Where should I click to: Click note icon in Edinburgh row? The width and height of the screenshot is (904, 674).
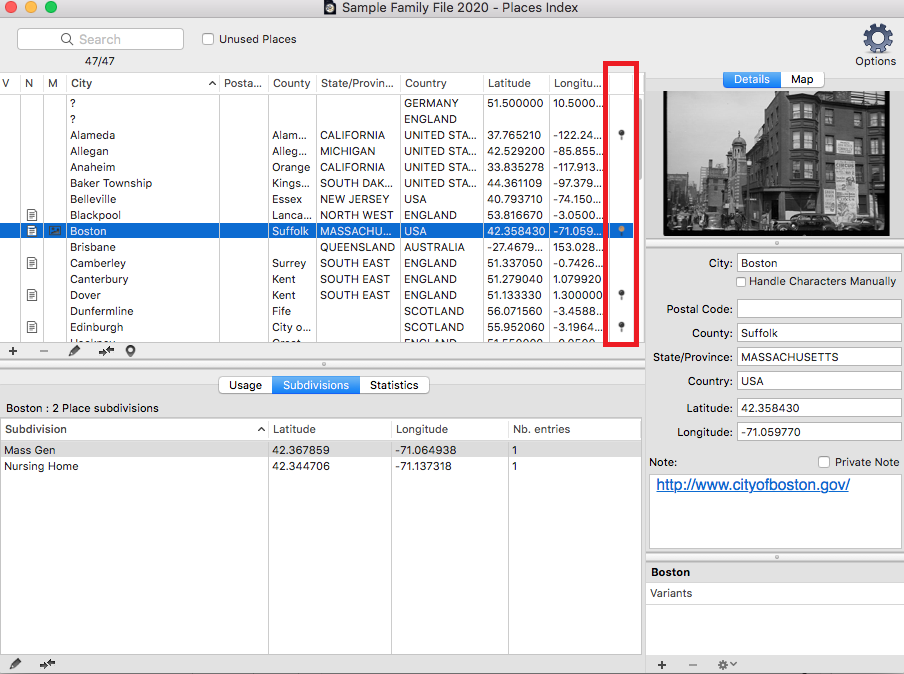(32, 327)
